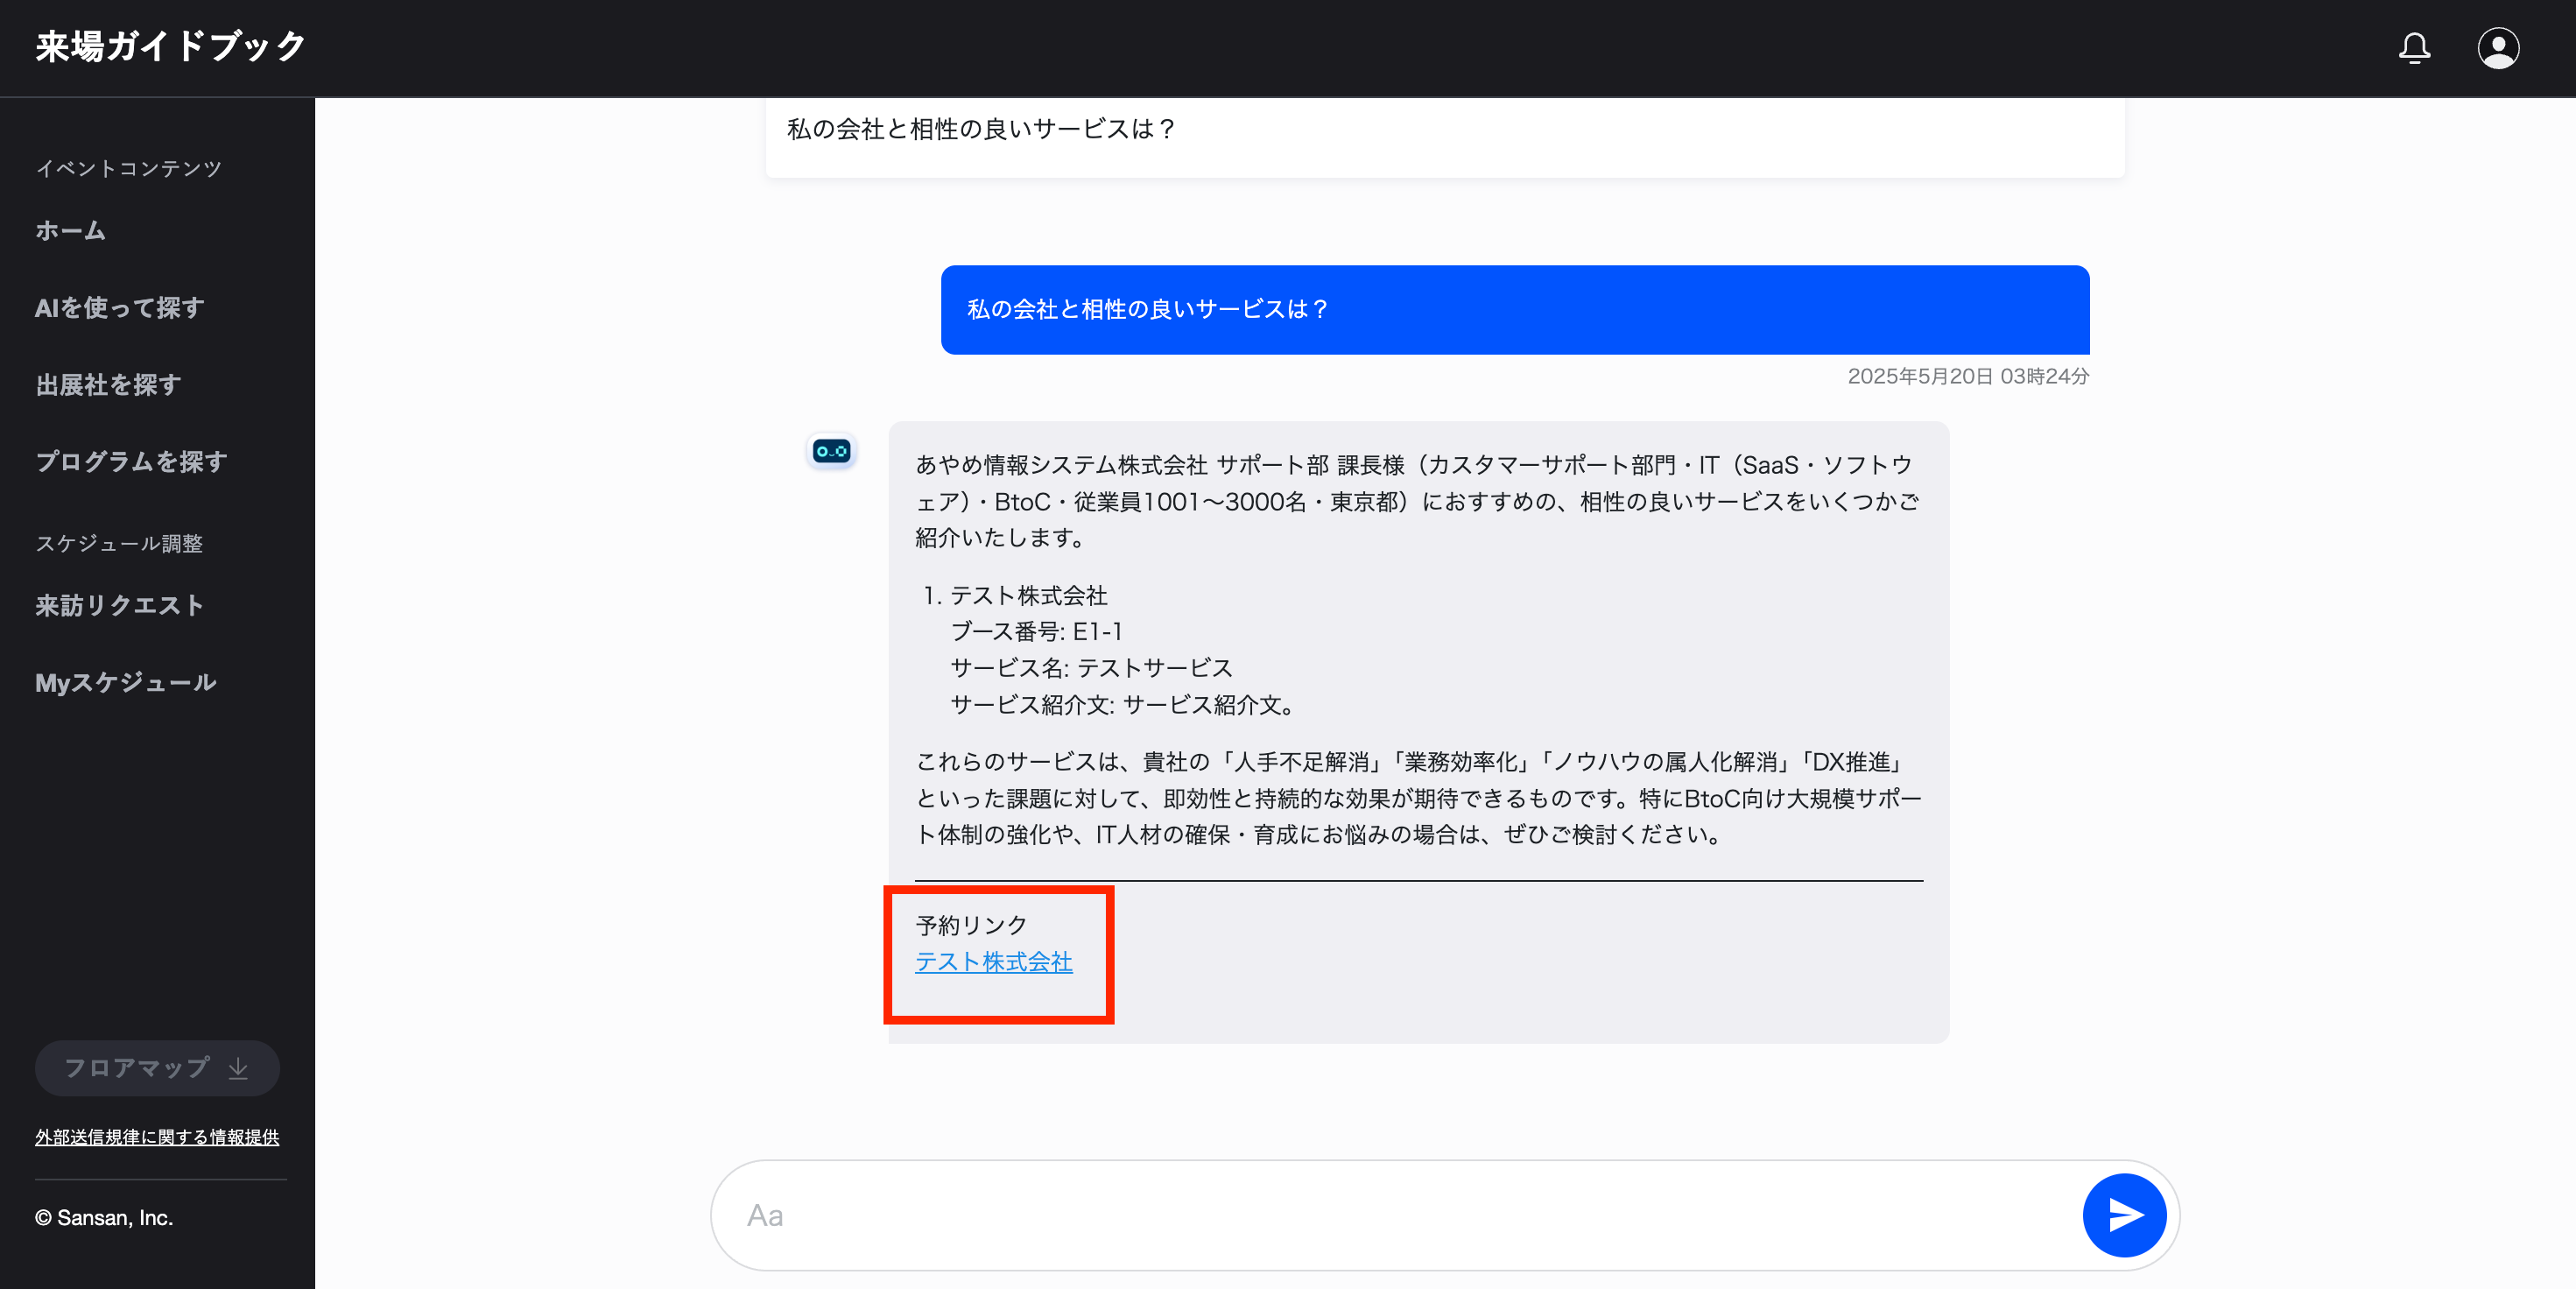Click the 予約リンク label
Screen dimensions: 2576x1289
pyautogui.click(x=971, y=925)
